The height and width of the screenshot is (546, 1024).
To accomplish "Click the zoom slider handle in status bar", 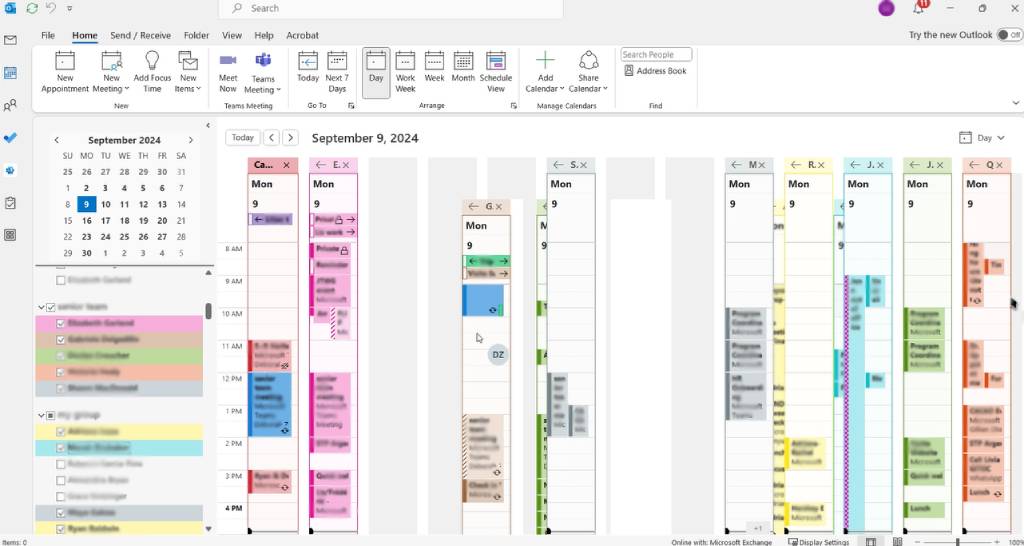I will tap(957, 542).
